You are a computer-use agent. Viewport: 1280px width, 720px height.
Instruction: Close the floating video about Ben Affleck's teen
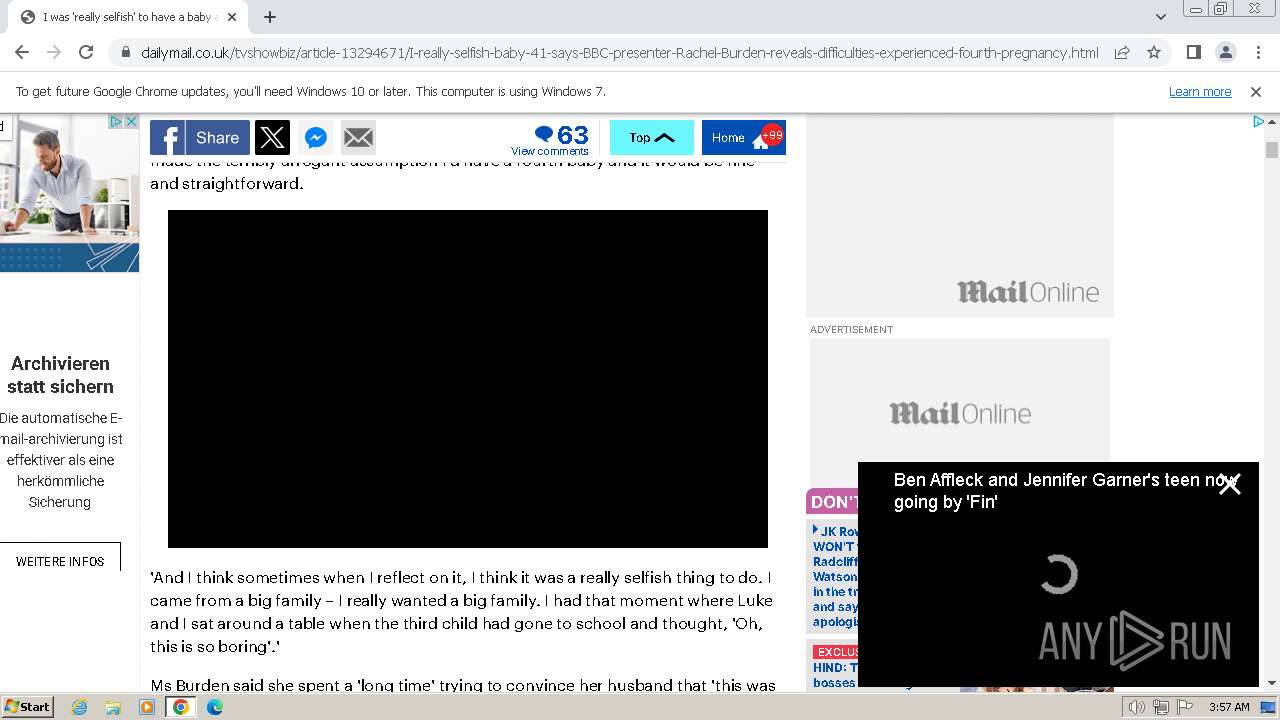click(x=1229, y=485)
